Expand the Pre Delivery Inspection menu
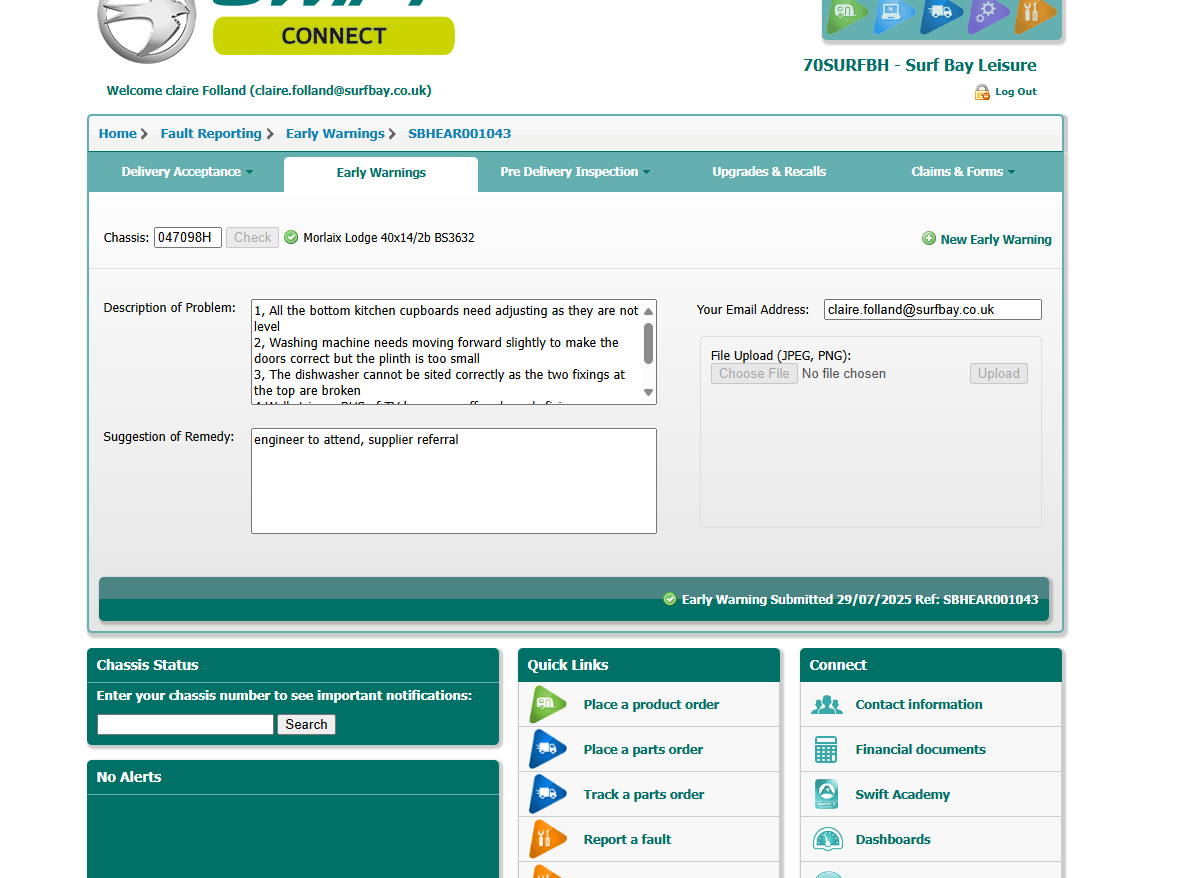1185x878 pixels. (575, 172)
